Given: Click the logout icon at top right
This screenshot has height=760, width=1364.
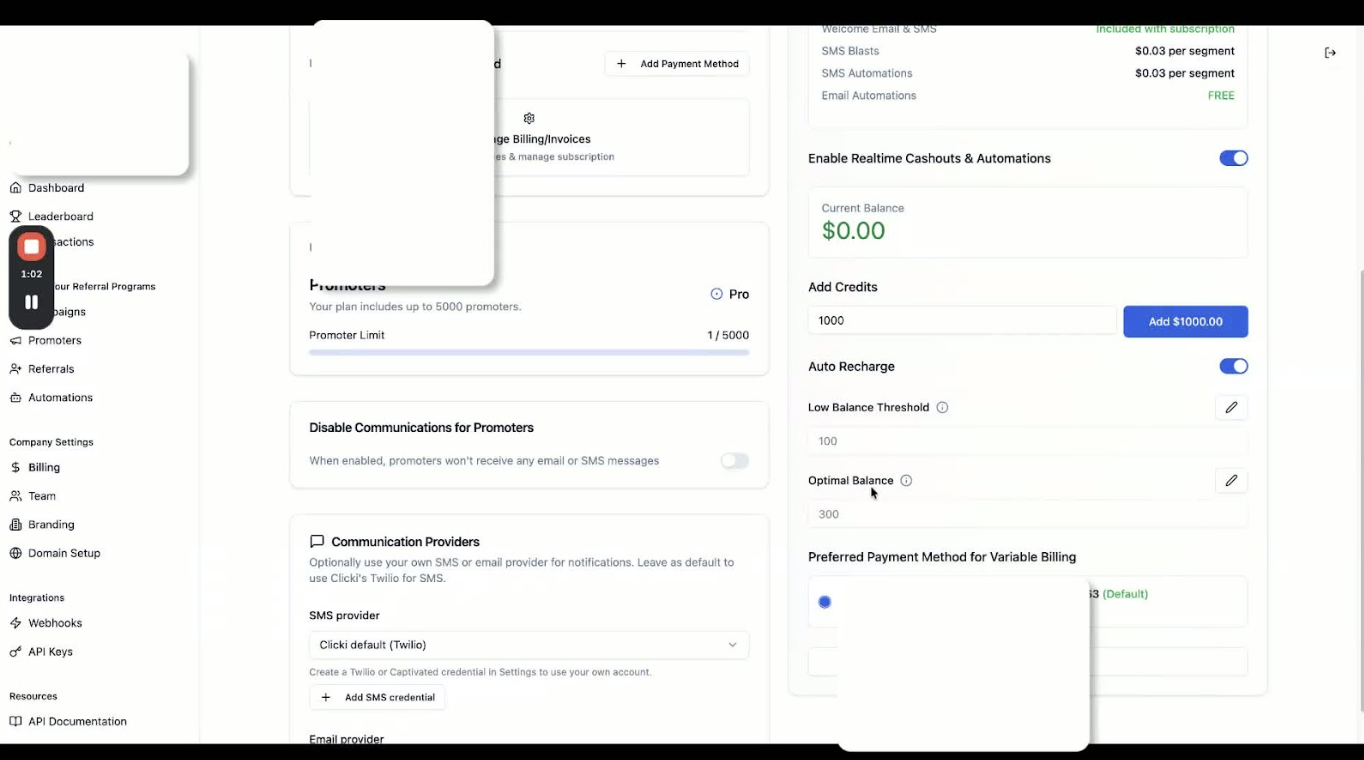Looking at the screenshot, I should [x=1330, y=53].
